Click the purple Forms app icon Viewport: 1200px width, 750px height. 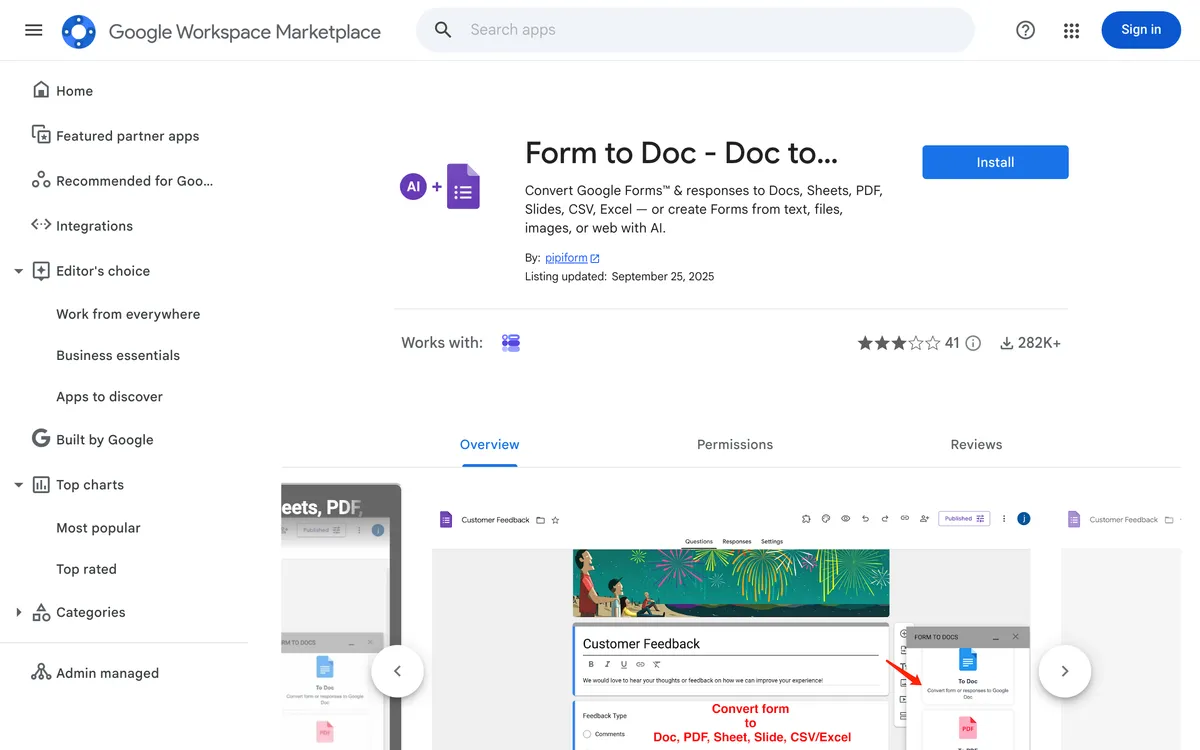[x=463, y=186]
